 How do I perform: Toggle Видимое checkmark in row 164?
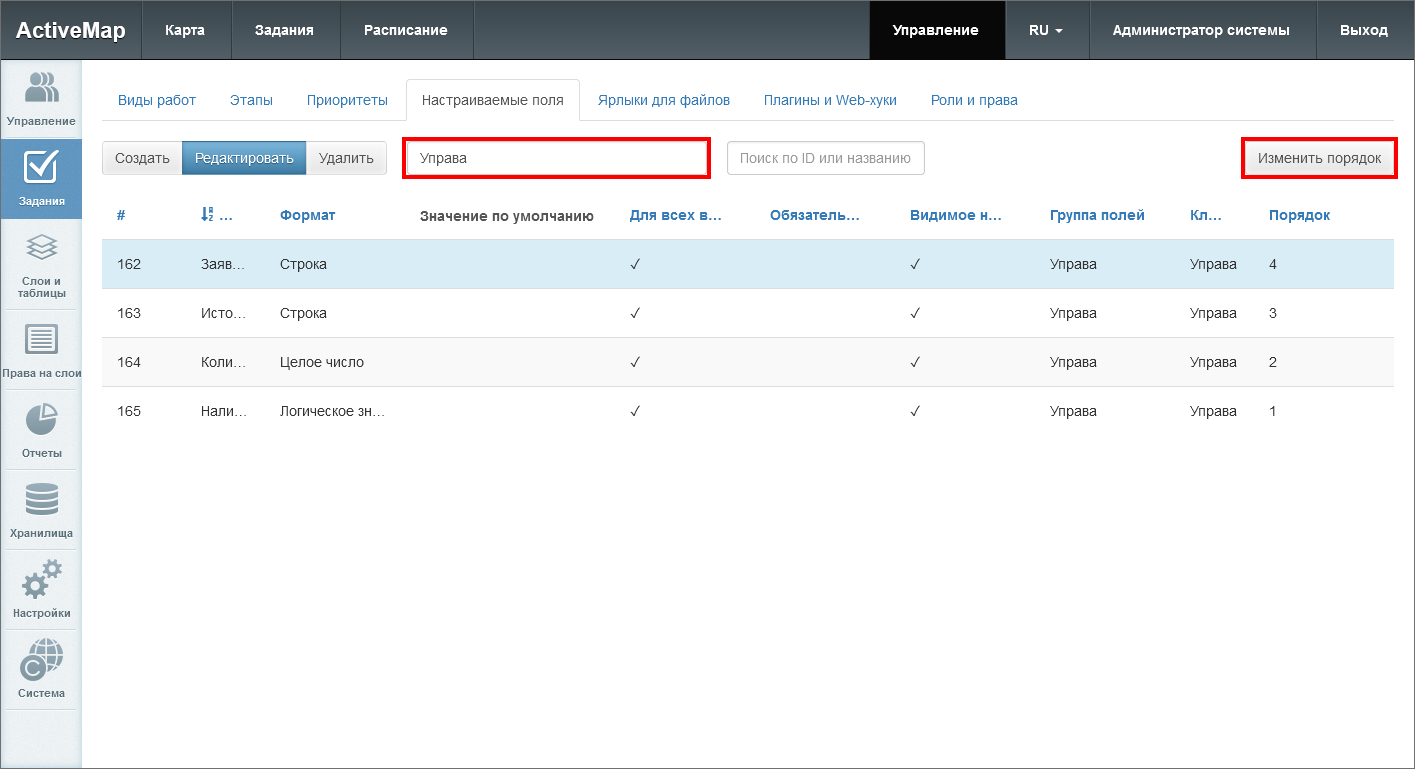(x=915, y=362)
